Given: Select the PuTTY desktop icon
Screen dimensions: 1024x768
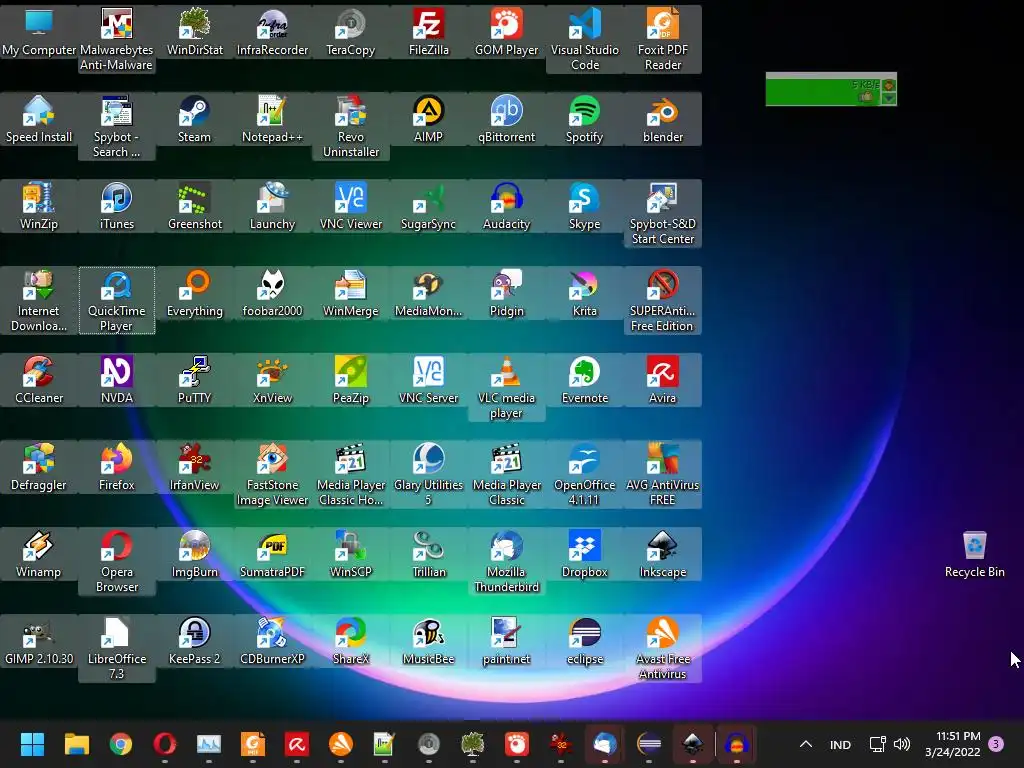Looking at the screenshot, I should (x=195, y=380).
